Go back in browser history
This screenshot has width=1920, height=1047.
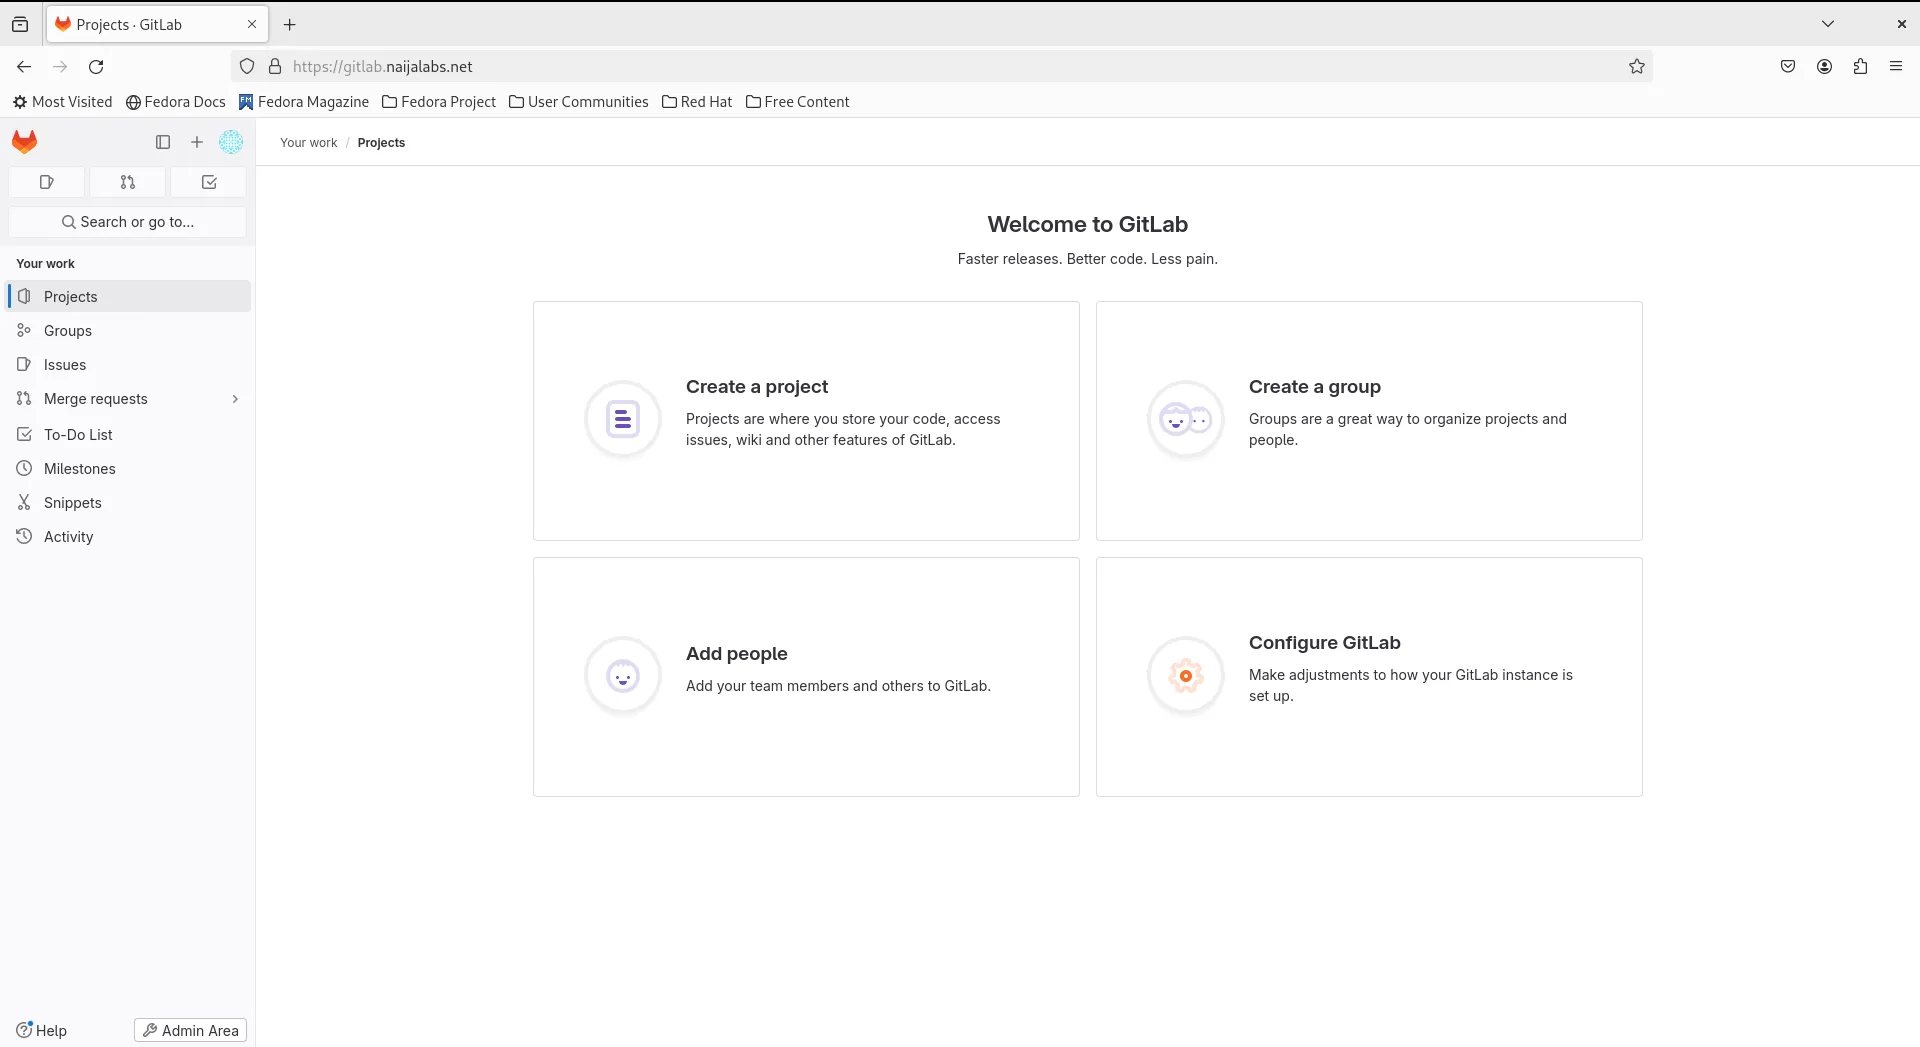pos(24,66)
